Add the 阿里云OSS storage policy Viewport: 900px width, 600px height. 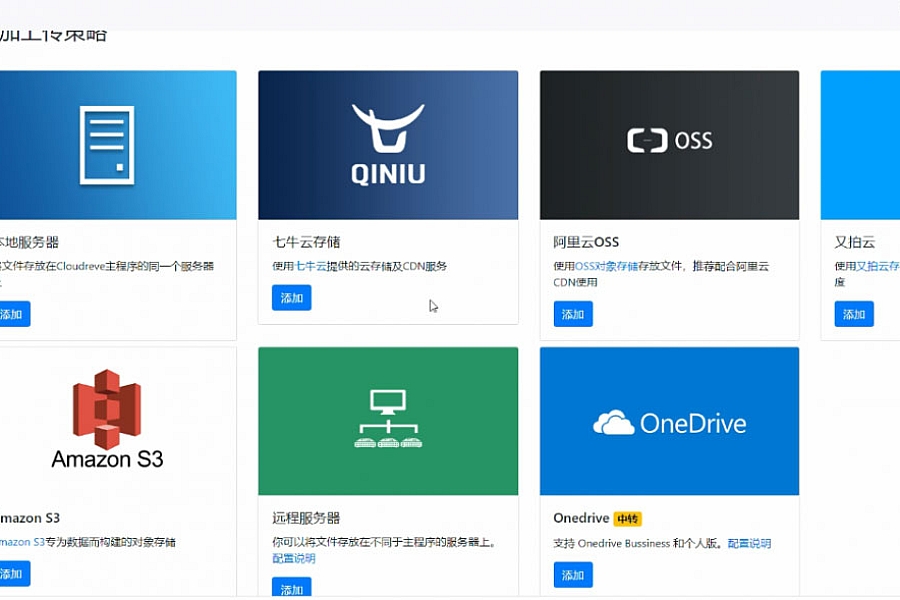tap(573, 314)
